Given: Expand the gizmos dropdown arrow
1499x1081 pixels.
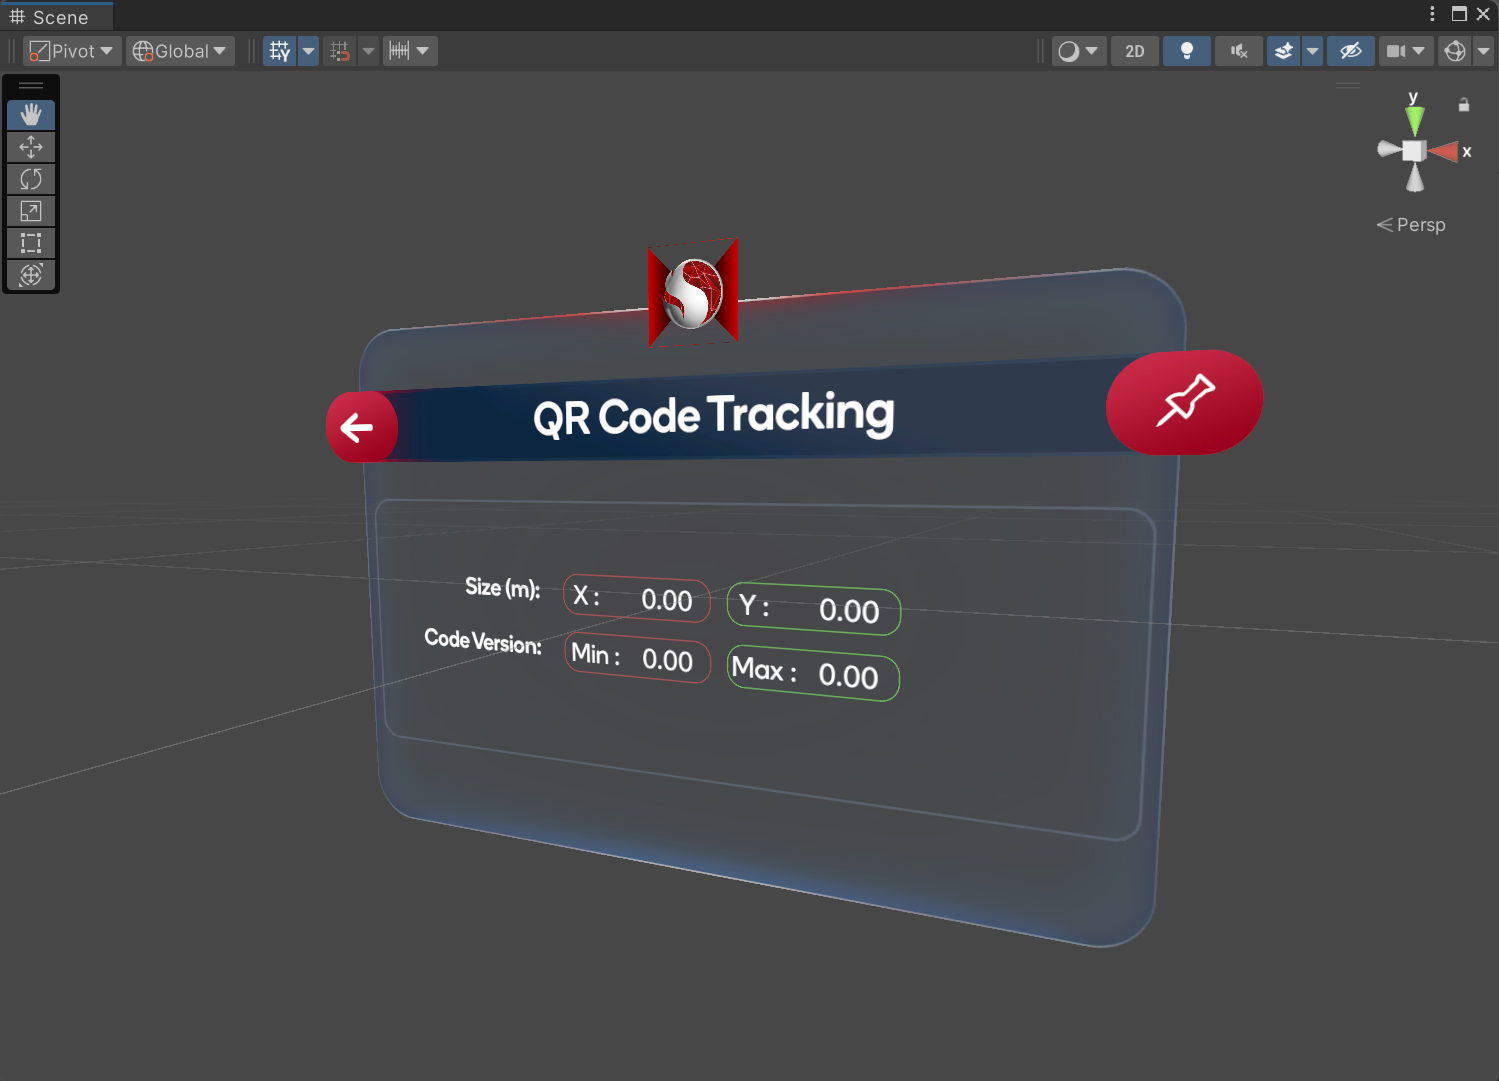Looking at the screenshot, I should [x=1484, y=51].
